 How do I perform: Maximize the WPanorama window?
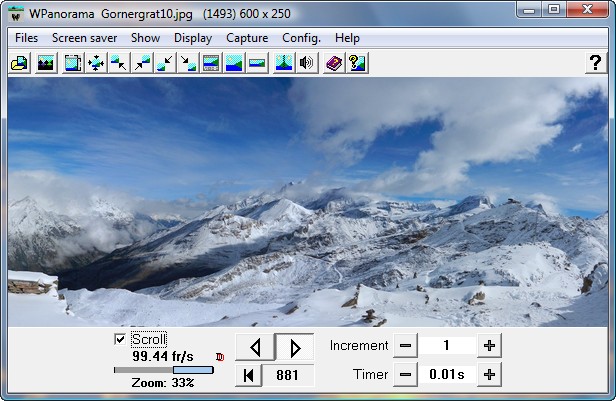point(554,10)
